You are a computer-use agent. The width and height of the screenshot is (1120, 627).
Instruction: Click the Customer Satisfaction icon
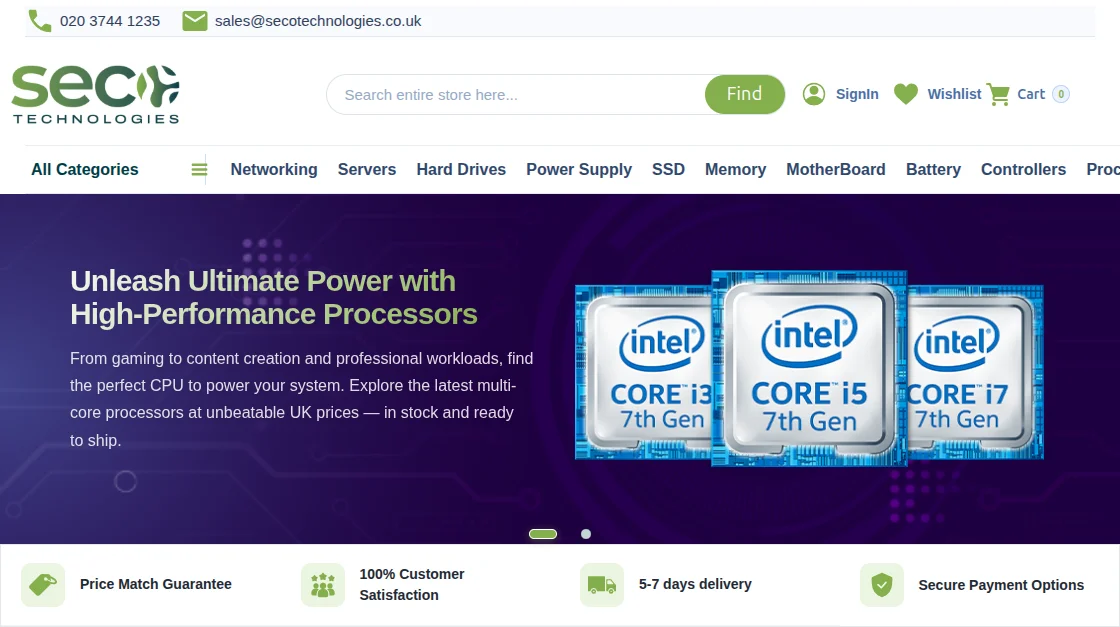[x=321, y=583]
